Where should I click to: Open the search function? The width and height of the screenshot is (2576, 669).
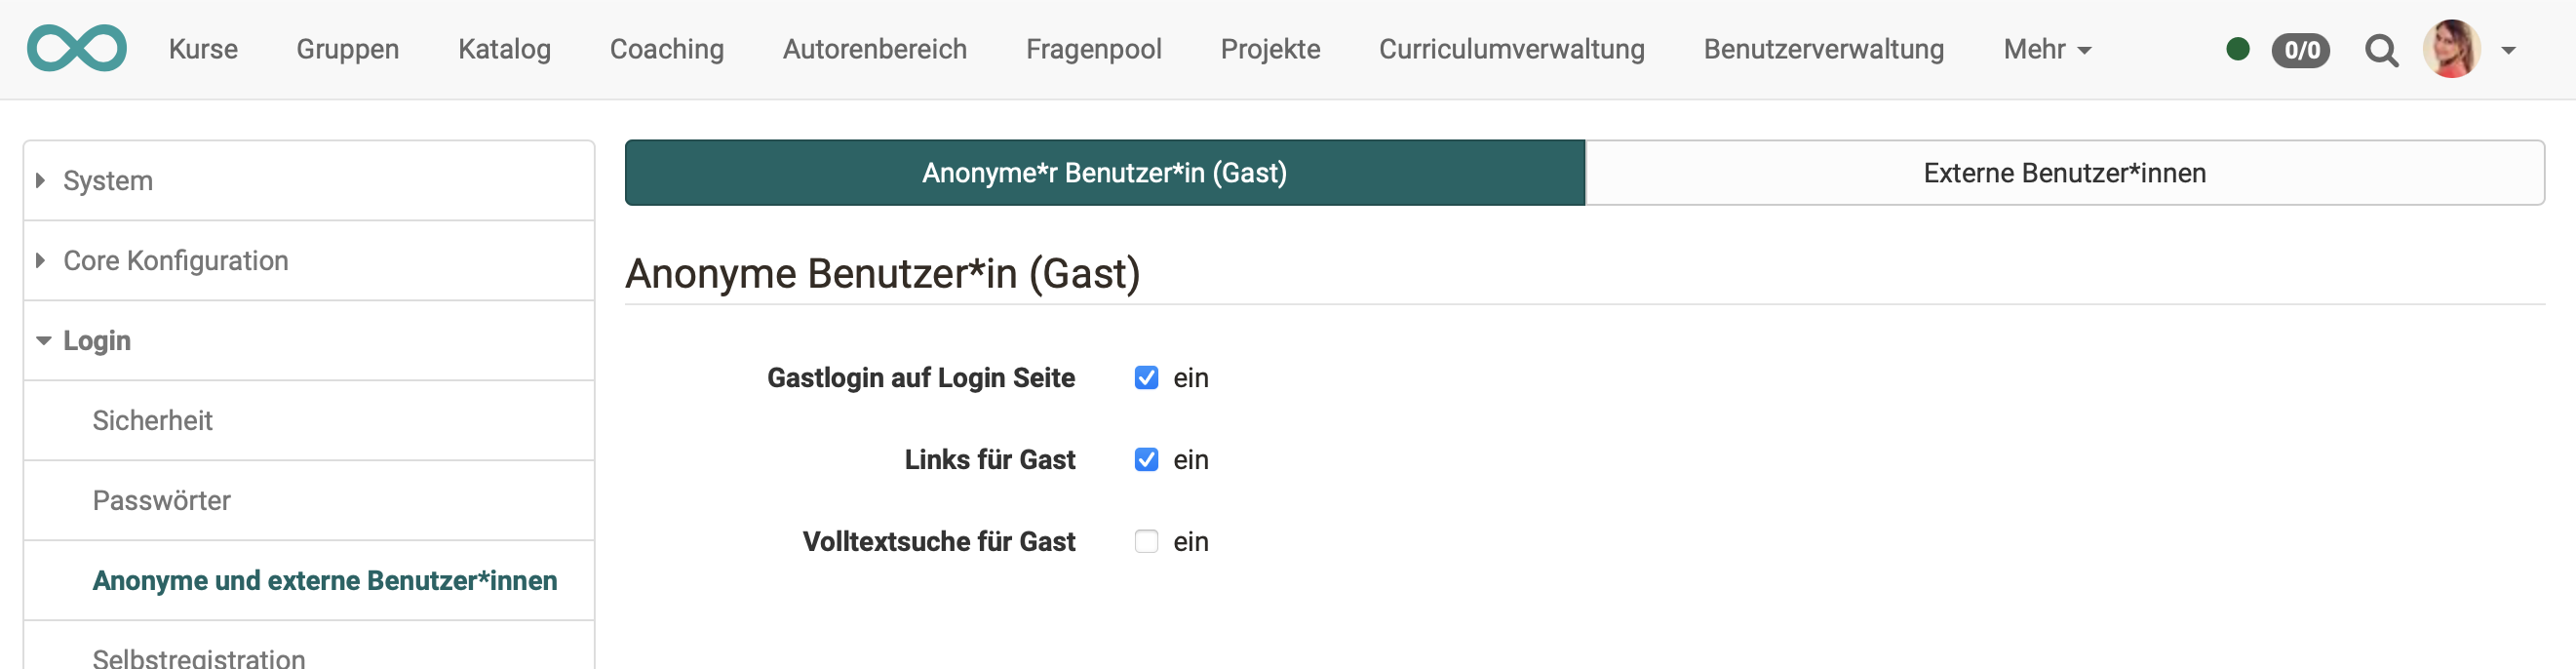tap(2382, 50)
